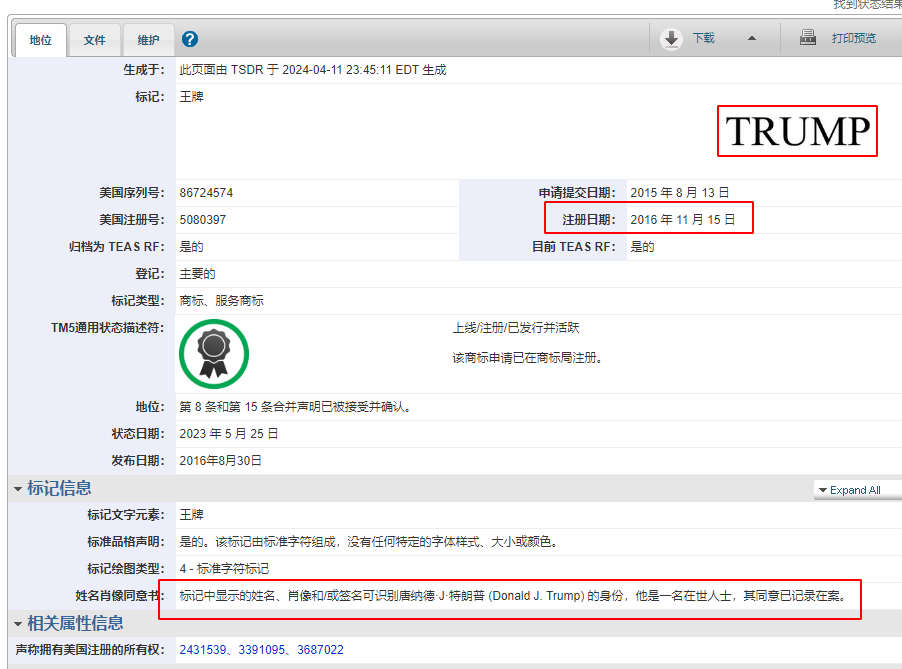Click the green registered-status ribbon badge

[x=214, y=354]
